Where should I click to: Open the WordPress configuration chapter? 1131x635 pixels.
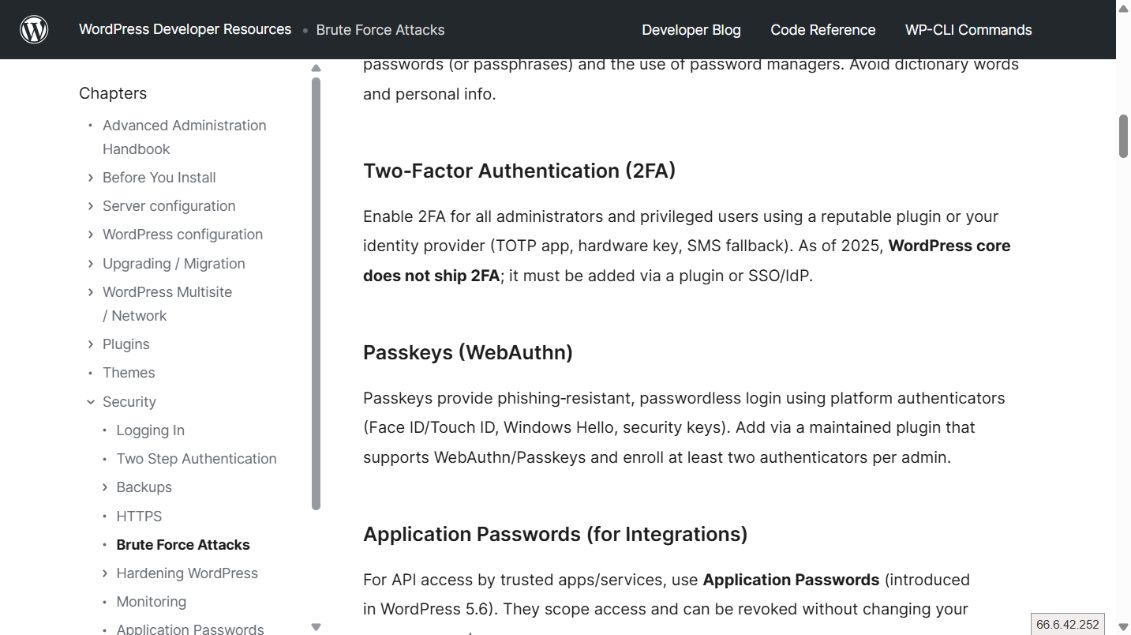(182, 235)
